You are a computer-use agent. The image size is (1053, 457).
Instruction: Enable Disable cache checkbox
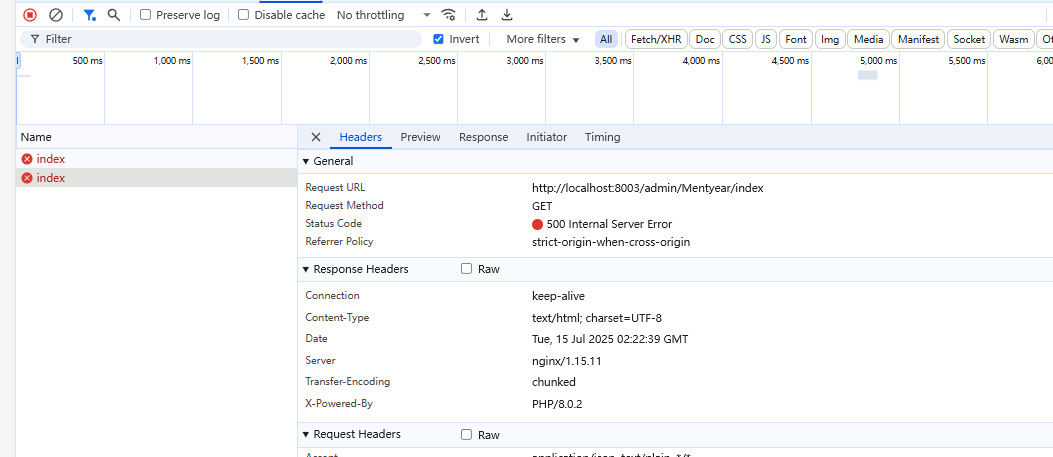click(x=244, y=15)
